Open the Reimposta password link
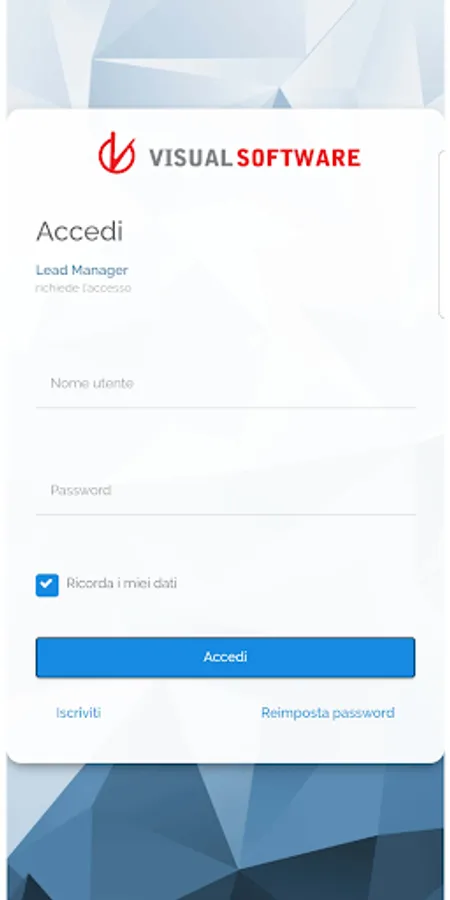Image resolution: width=450 pixels, height=900 pixels. point(328,713)
